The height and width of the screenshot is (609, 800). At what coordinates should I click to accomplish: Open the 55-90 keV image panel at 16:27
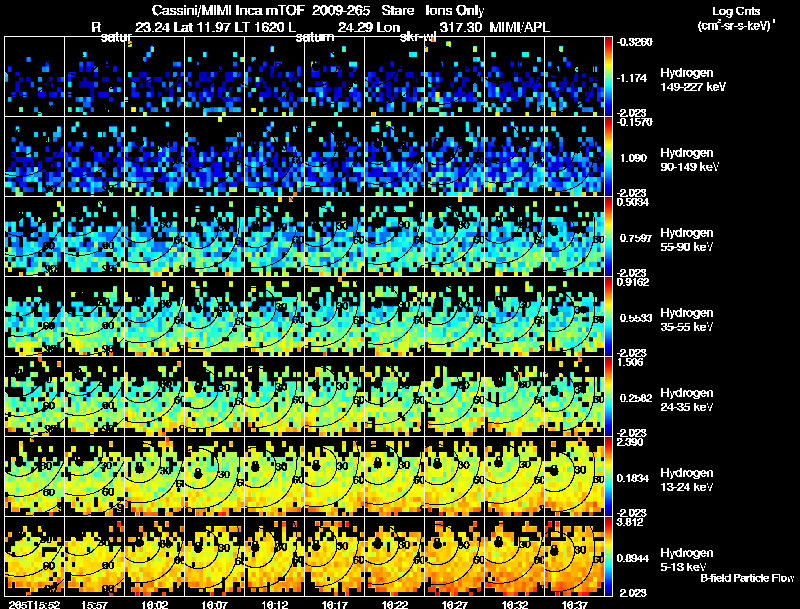[455, 236]
